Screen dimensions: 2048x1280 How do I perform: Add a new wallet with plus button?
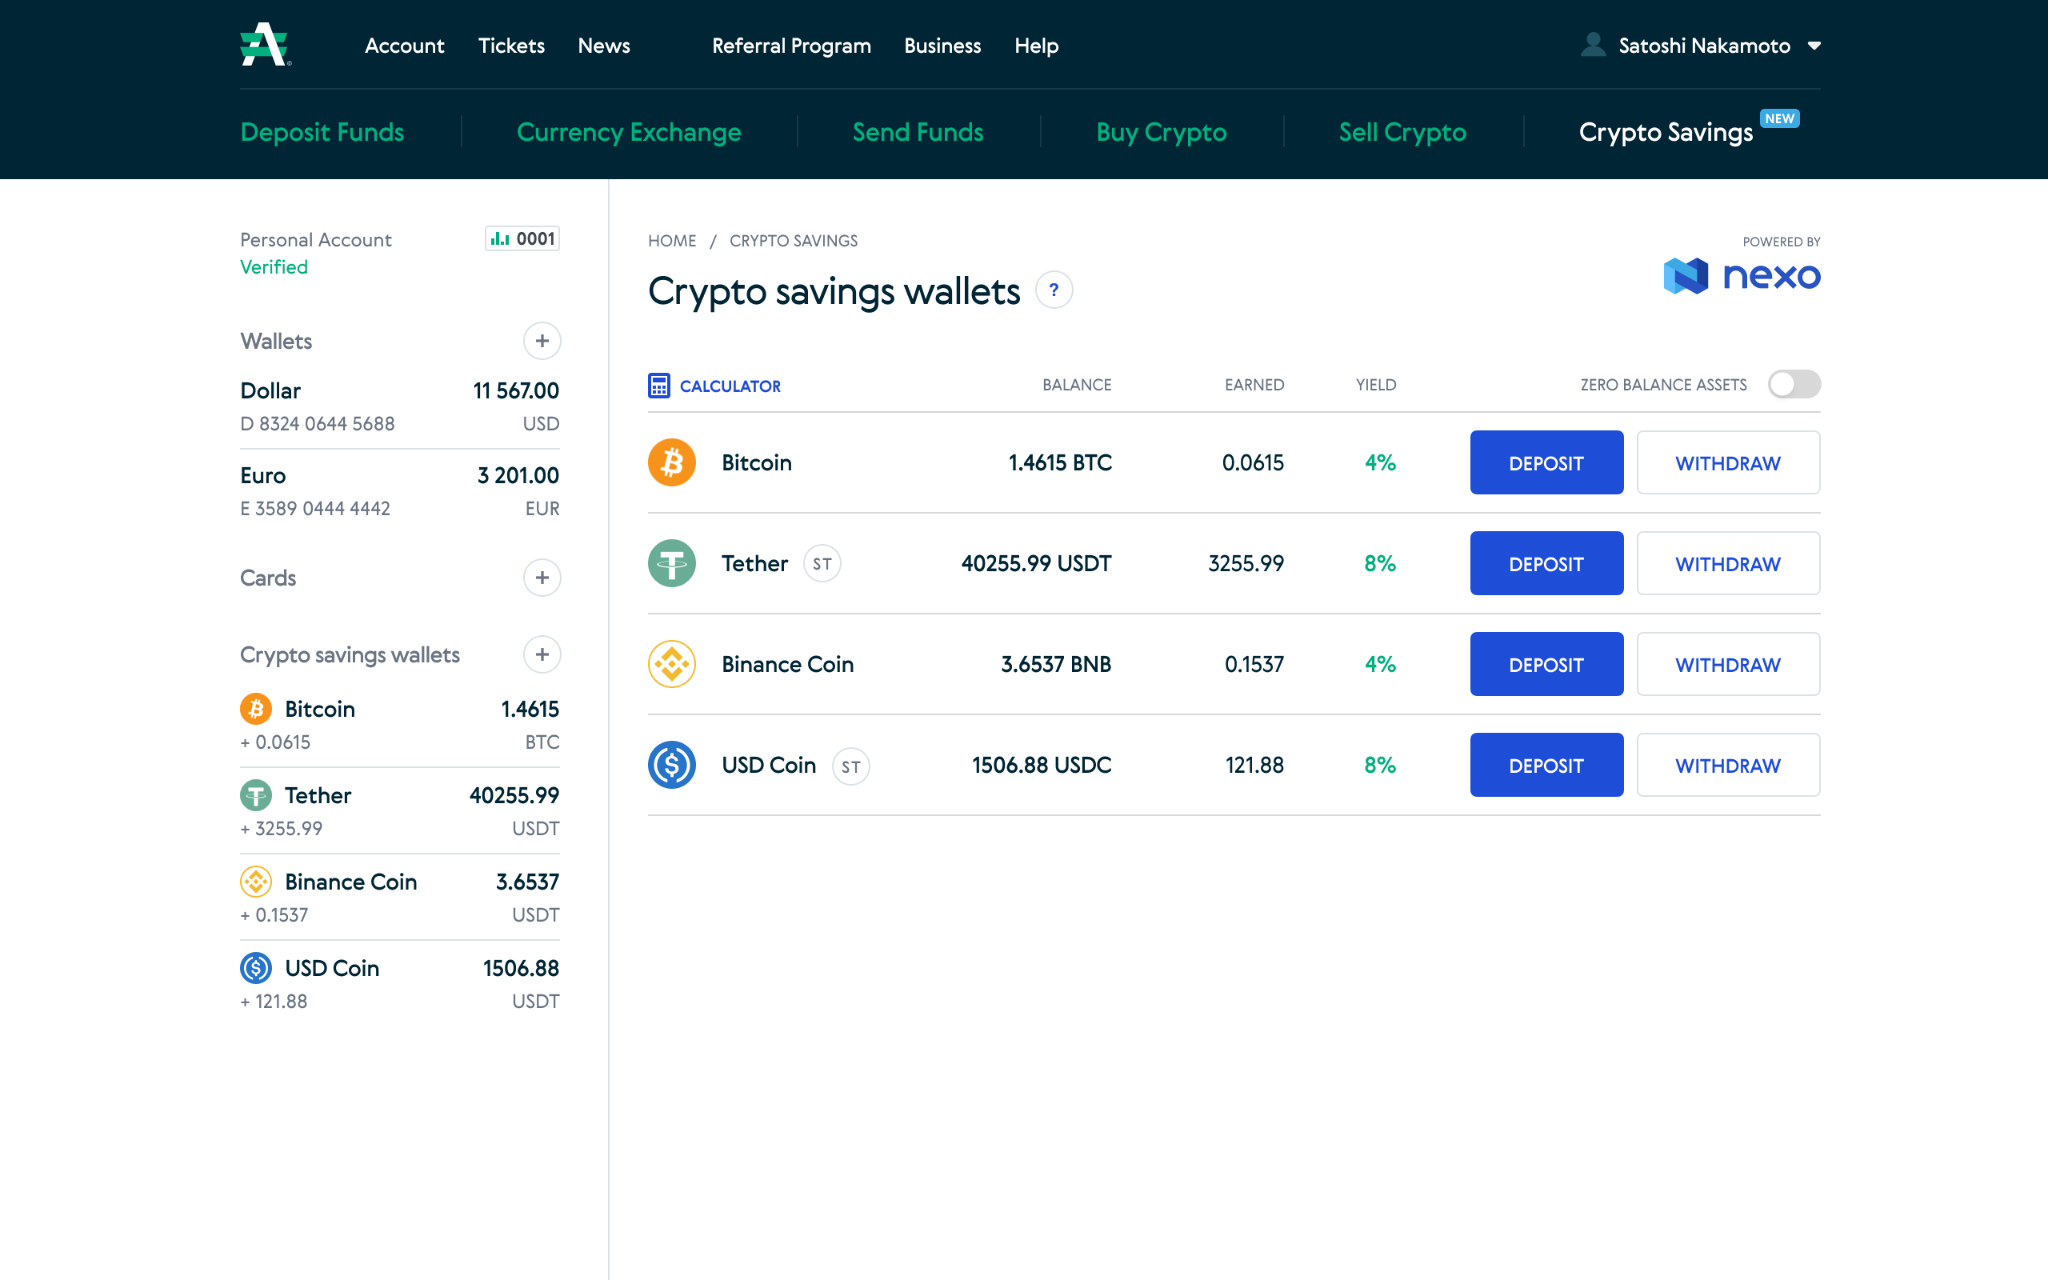542,341
